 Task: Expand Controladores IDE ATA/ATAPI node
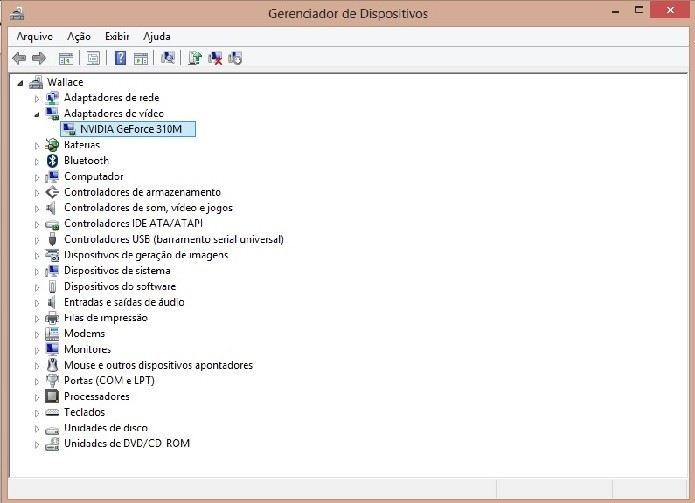pos(37,224)
